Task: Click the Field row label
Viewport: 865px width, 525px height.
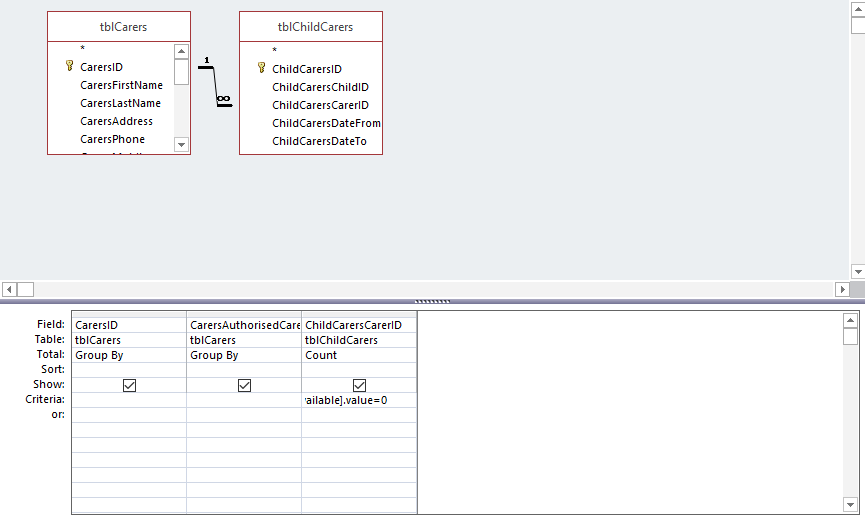Action: [51, 324]
